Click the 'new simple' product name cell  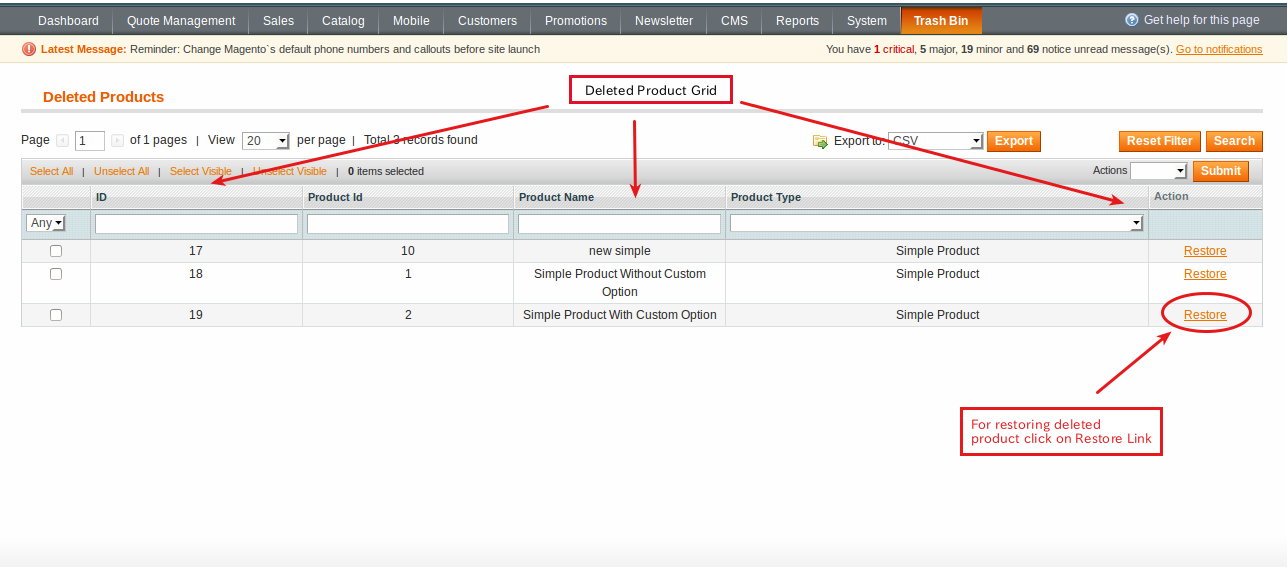point(620,251)
